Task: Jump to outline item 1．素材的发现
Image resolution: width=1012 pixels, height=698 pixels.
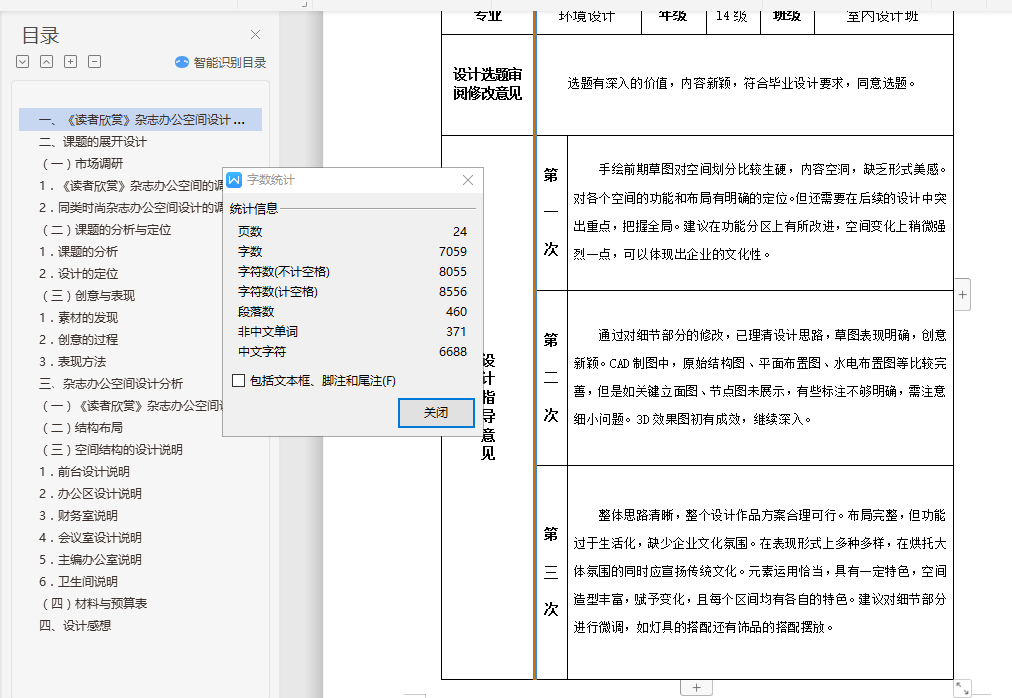Action: click(78, 318)
